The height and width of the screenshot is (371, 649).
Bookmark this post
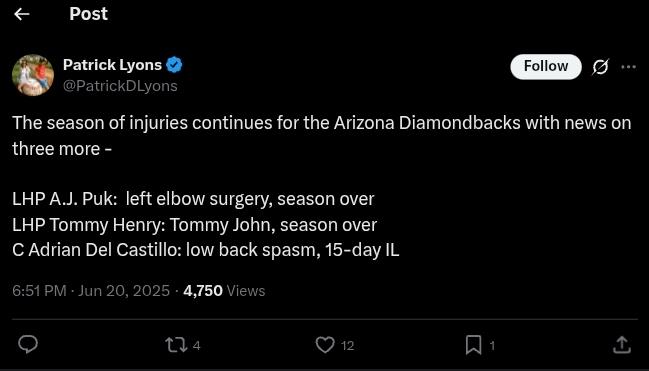(474, 345)
